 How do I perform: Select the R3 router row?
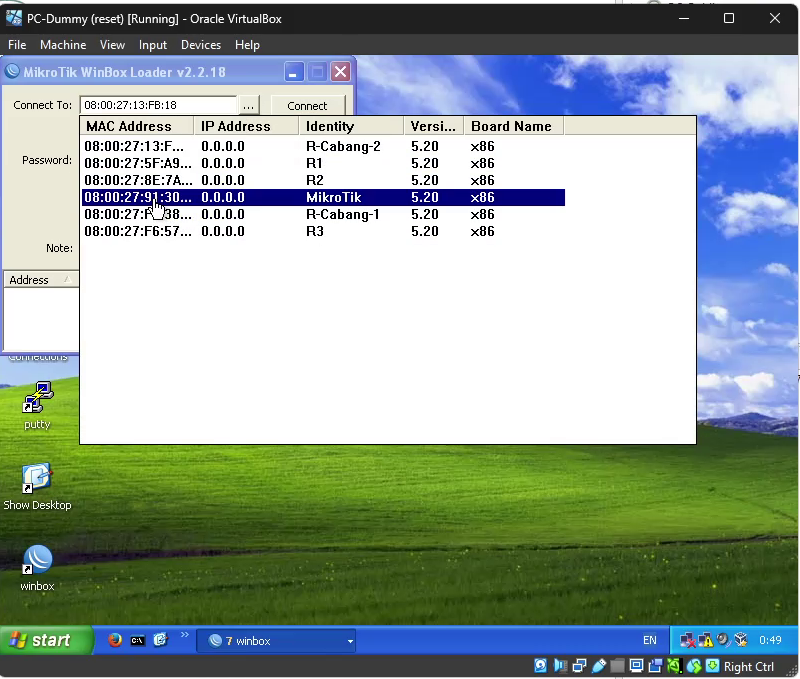pyautogui.click(x=323, y=231)
